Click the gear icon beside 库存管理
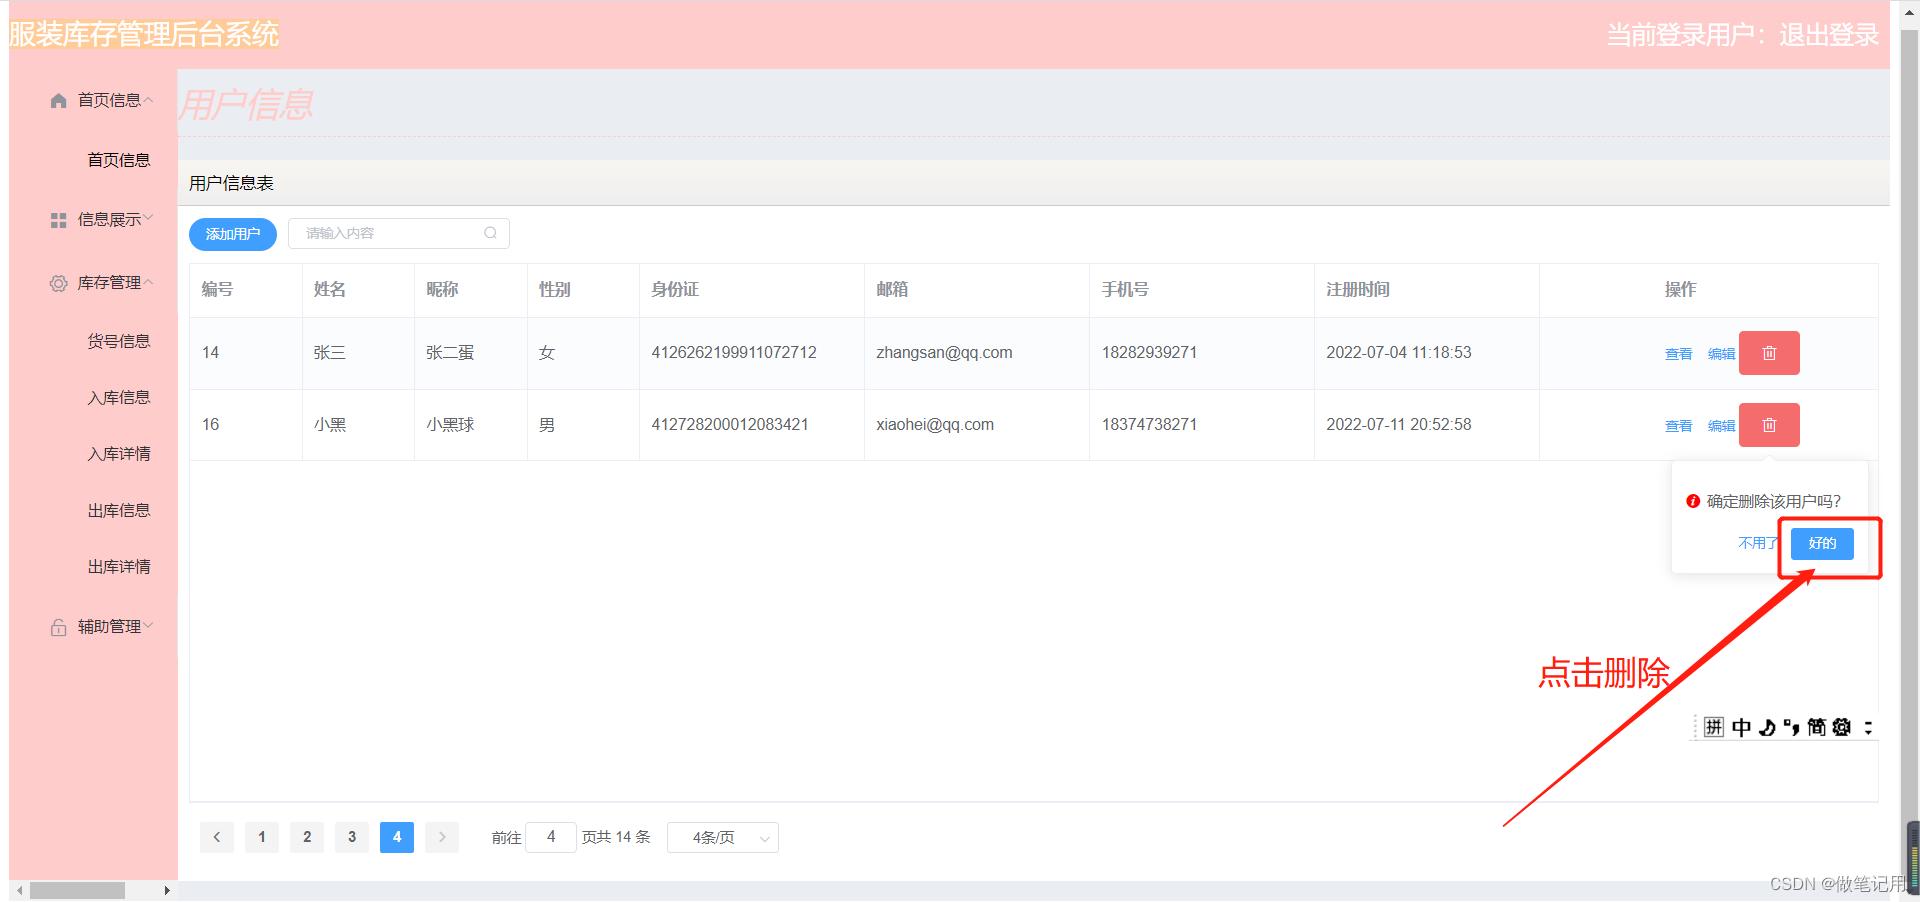1920x902 pixels. (58, 283)
